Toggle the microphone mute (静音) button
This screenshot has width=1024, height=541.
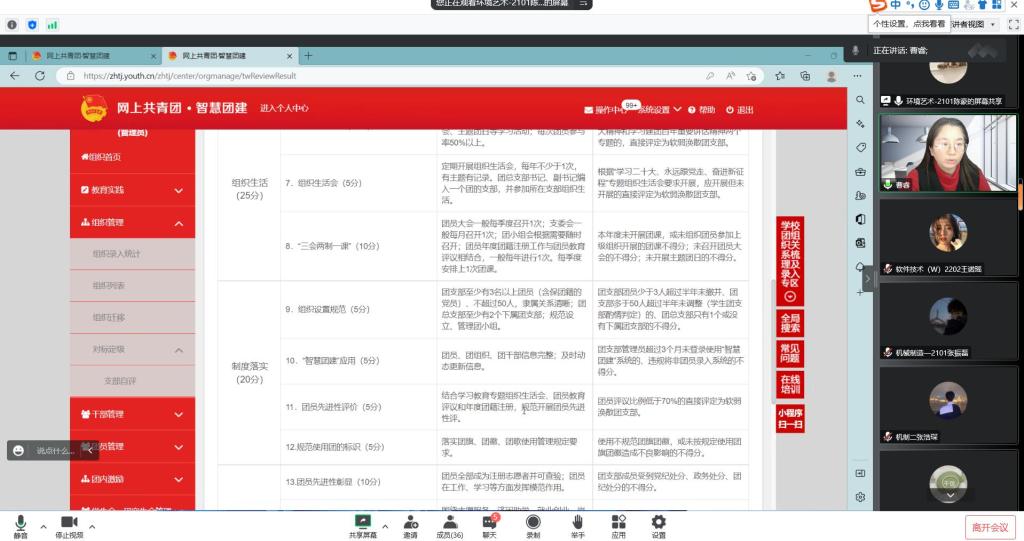[20, 521]
